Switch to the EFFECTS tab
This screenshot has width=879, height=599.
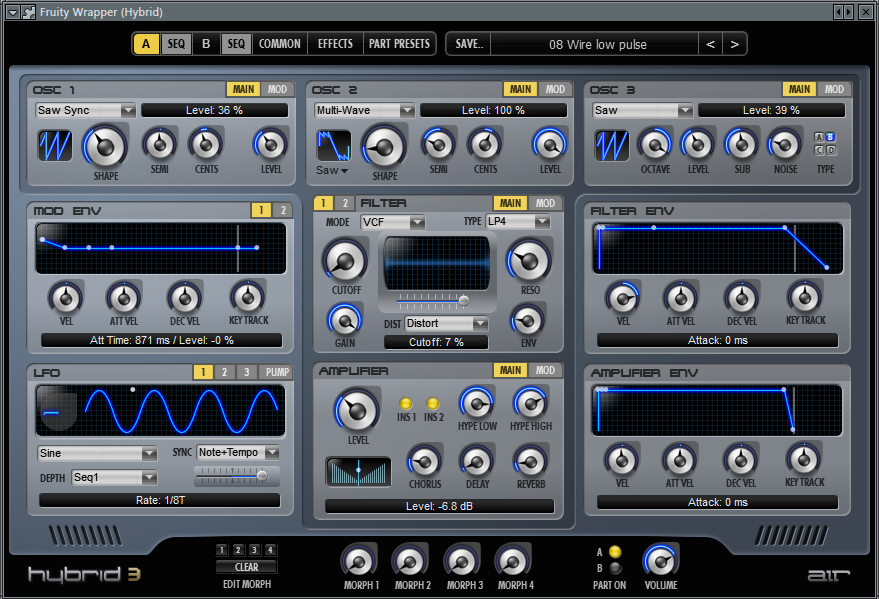[x=335, y=44]
